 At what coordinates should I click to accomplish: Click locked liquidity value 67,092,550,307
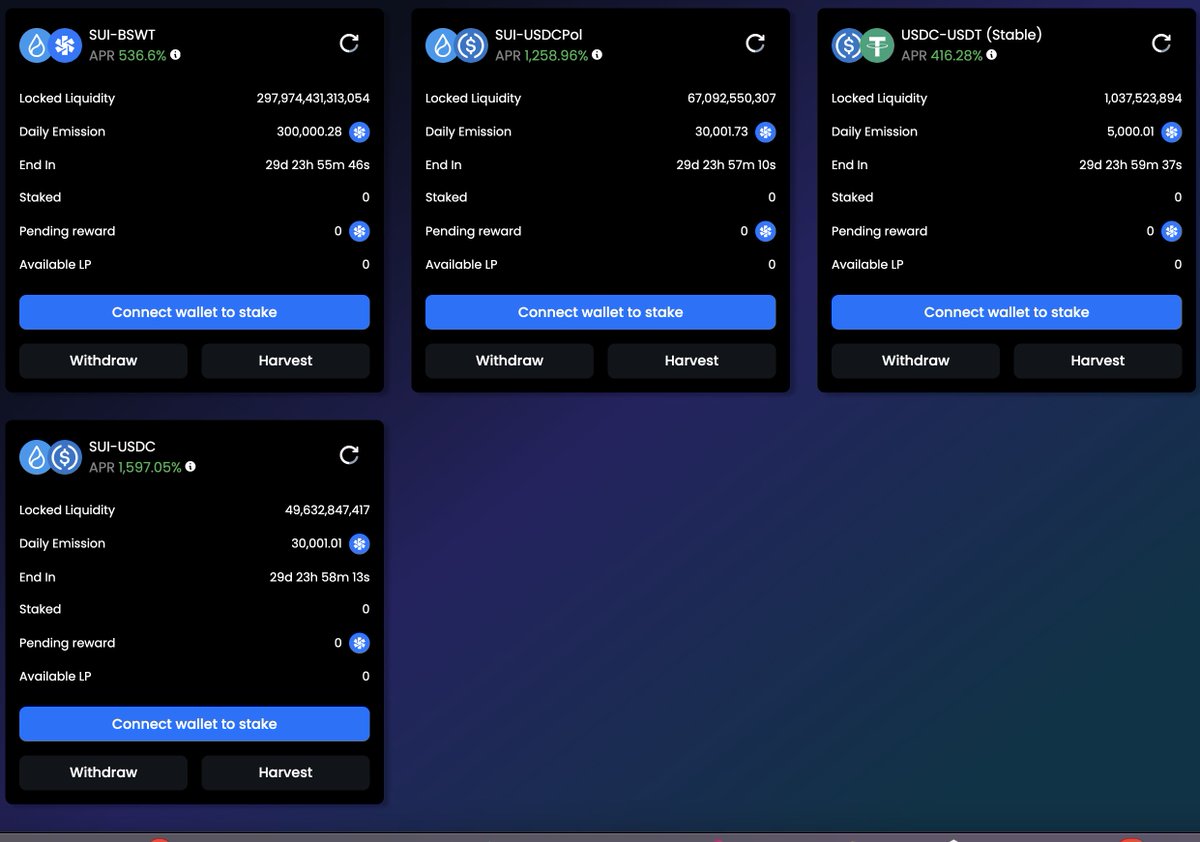pos(732,98)
